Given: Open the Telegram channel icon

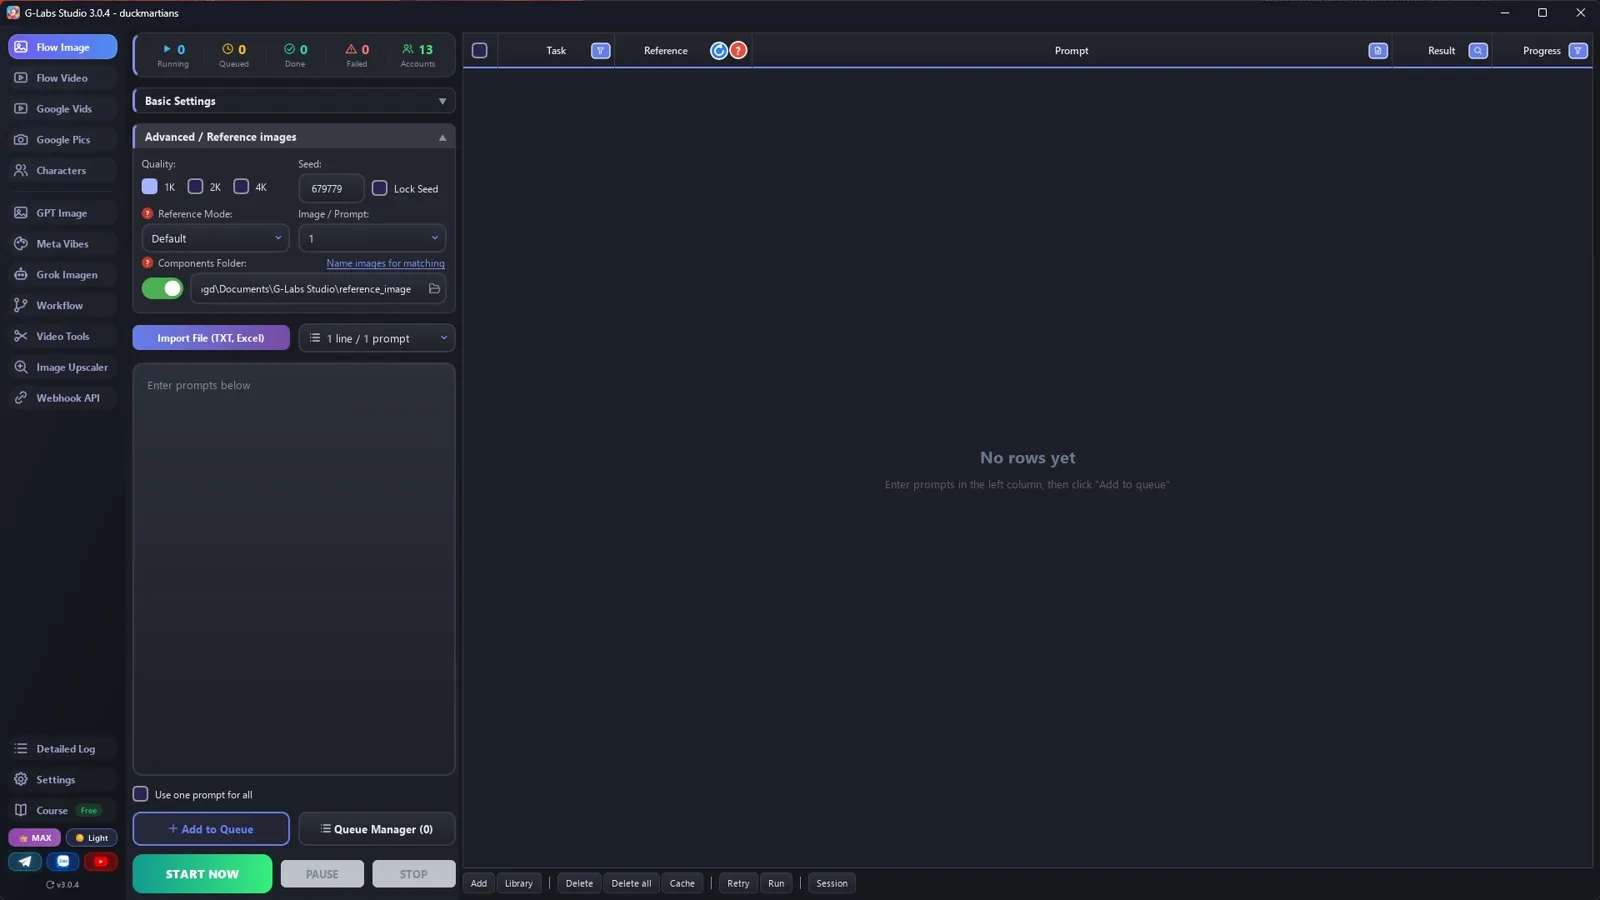Looking at the screenshot, I should [25, 861].
